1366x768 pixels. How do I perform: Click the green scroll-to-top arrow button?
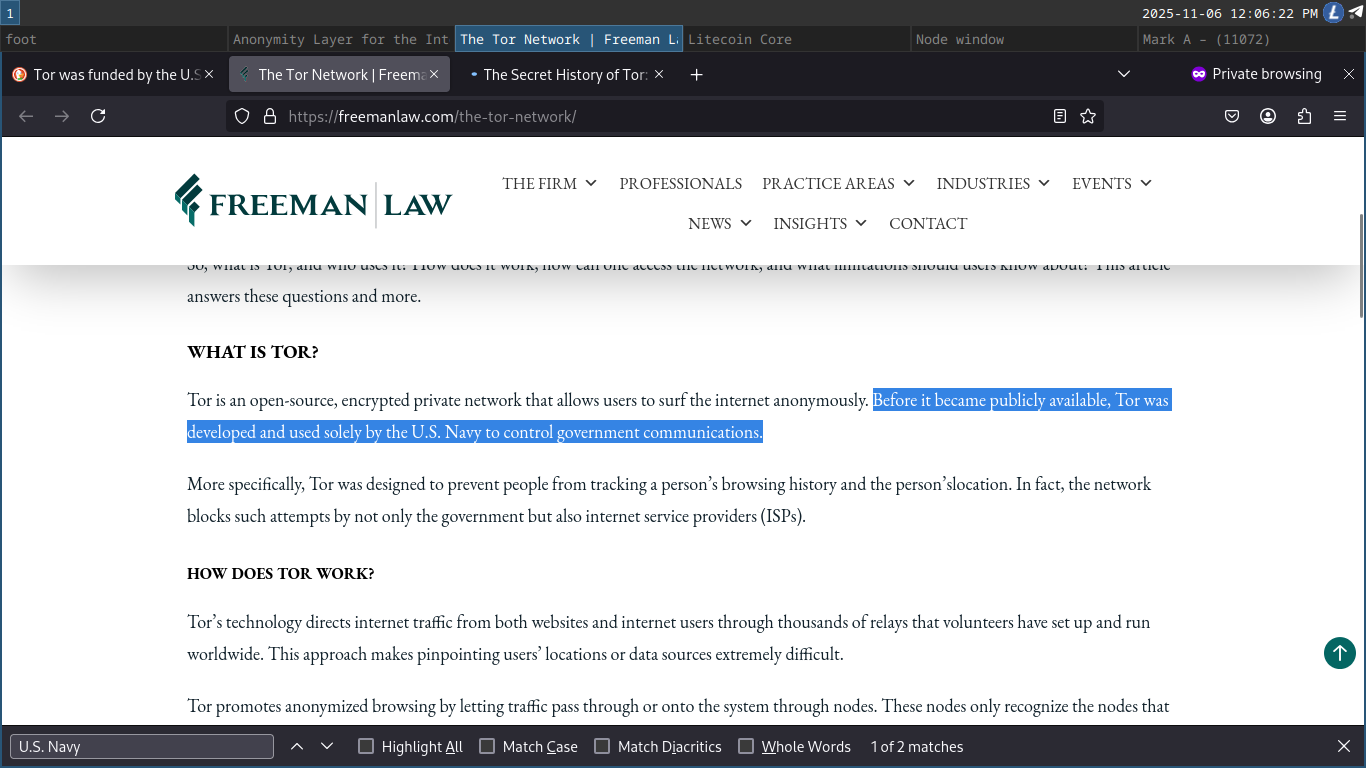[x=1340, y=653]
